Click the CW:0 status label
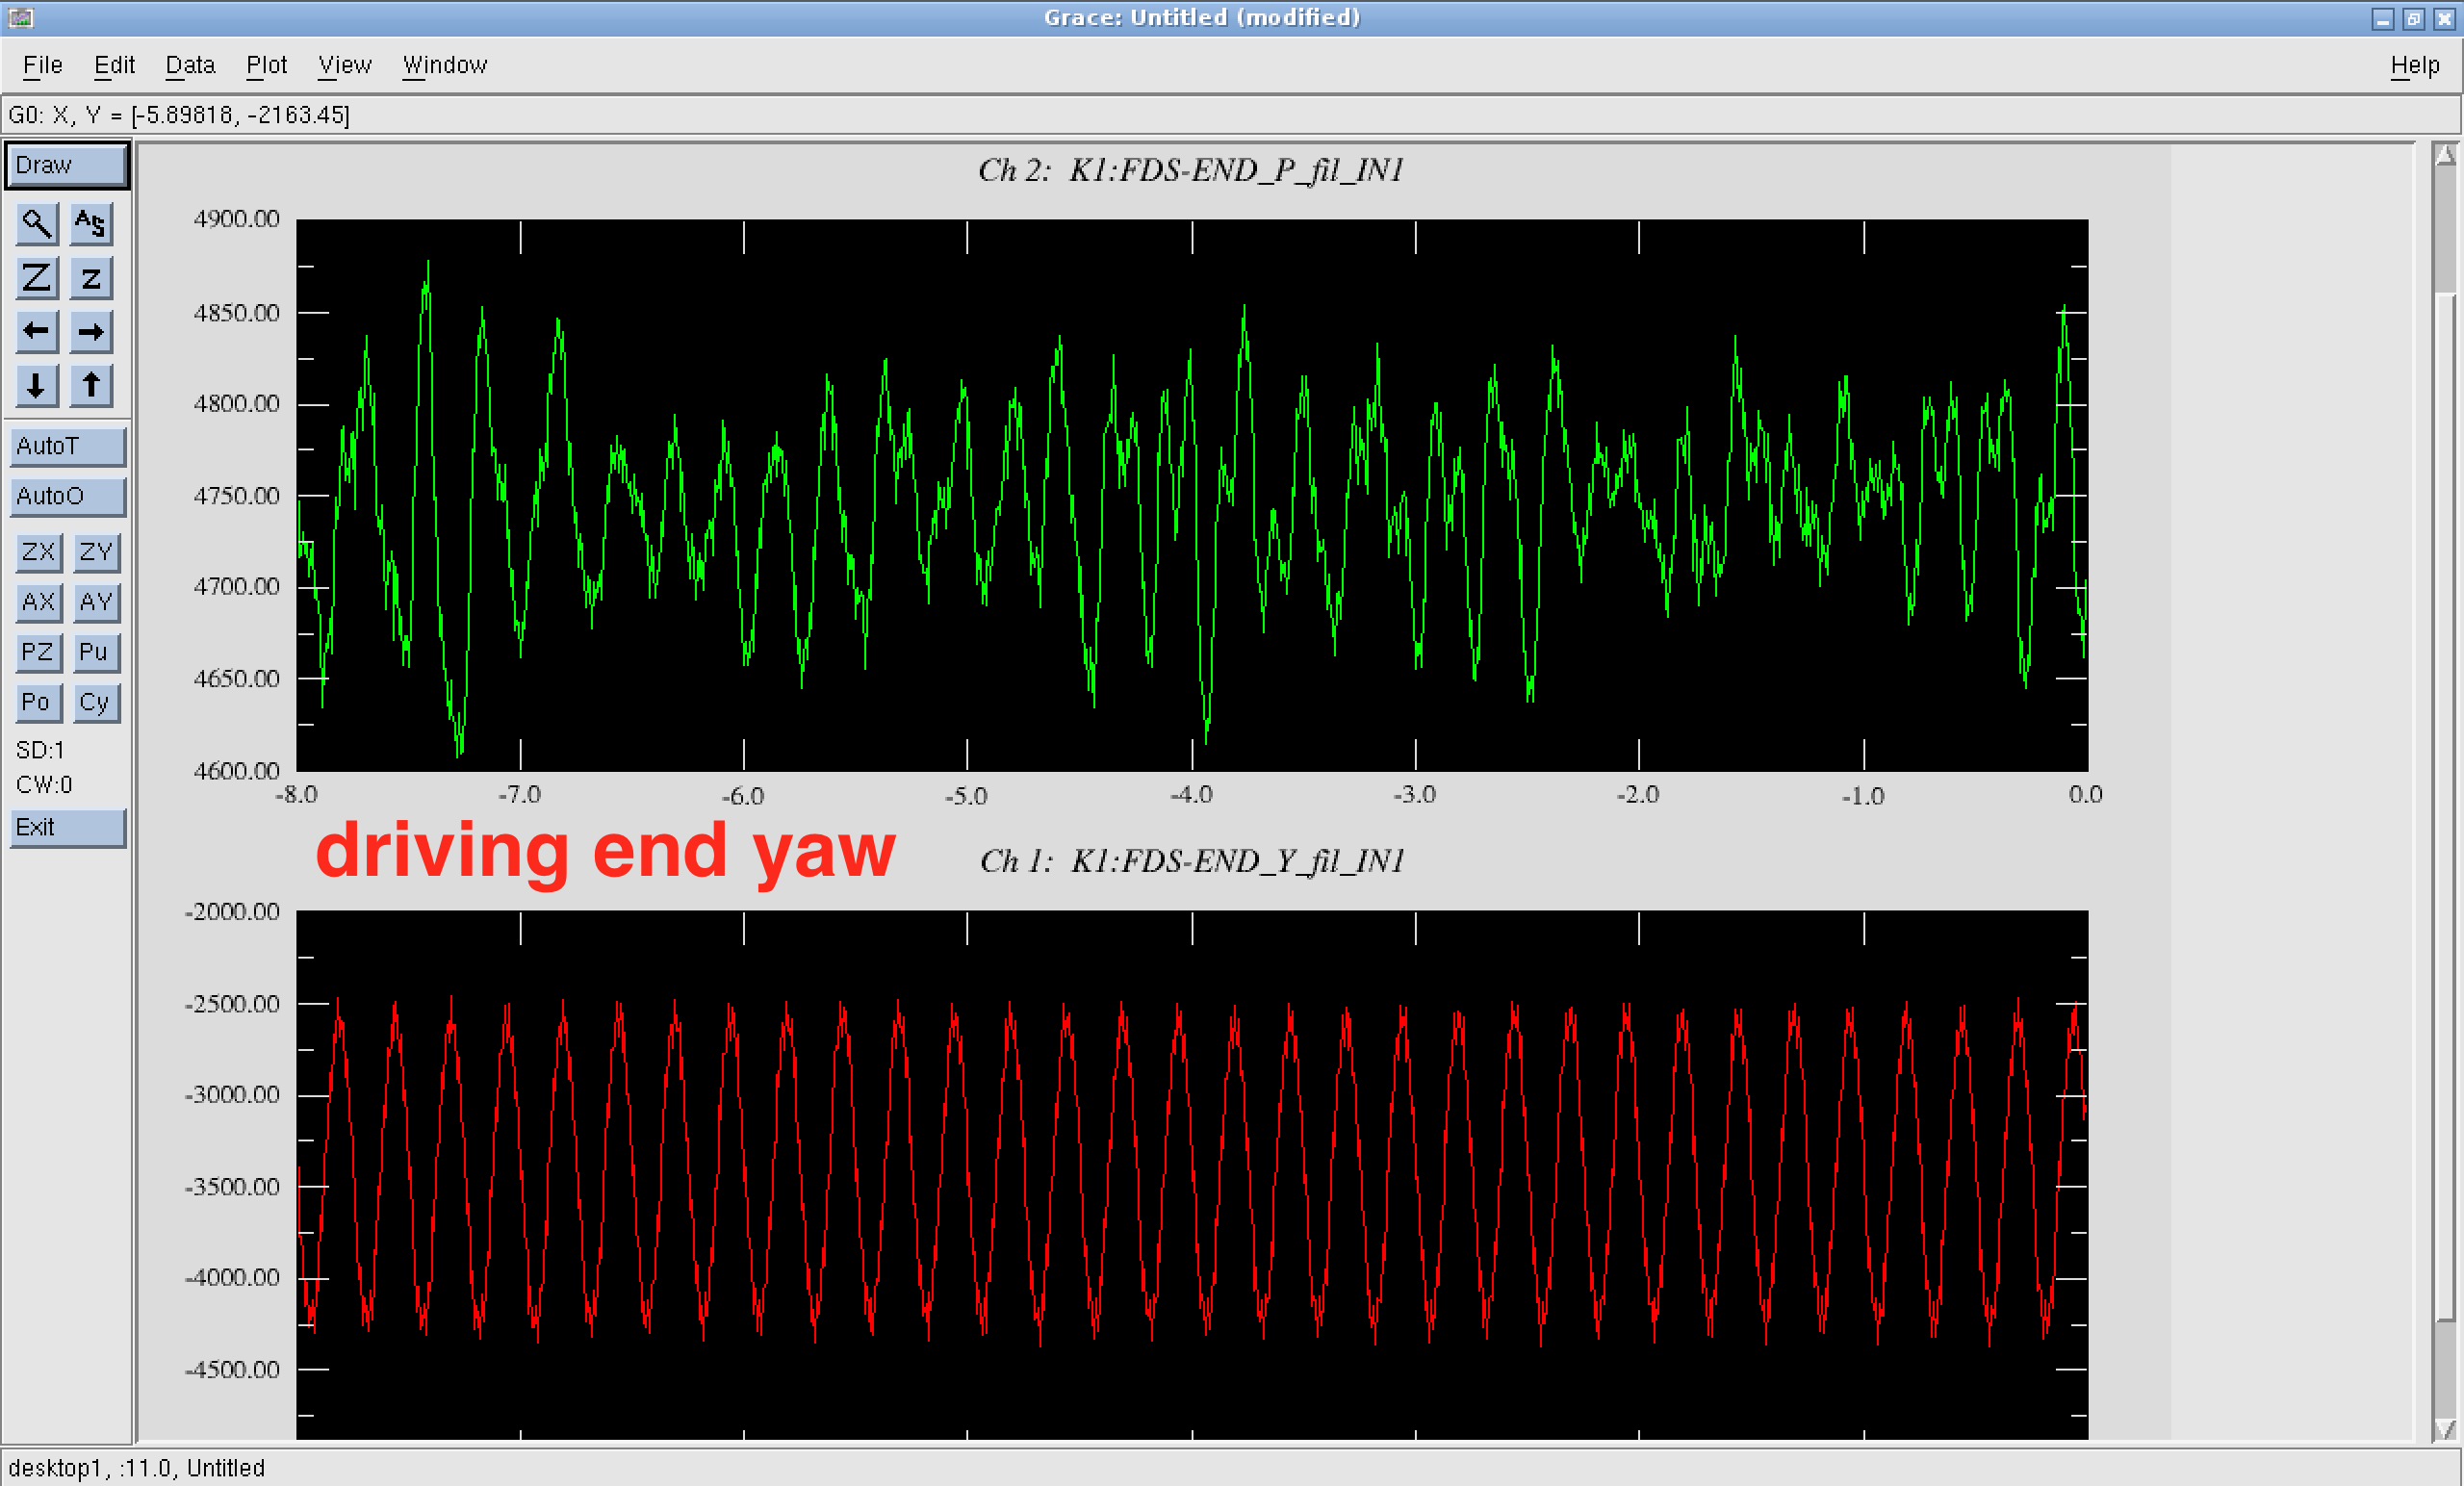2464x1486 pixels. (44, 785)
